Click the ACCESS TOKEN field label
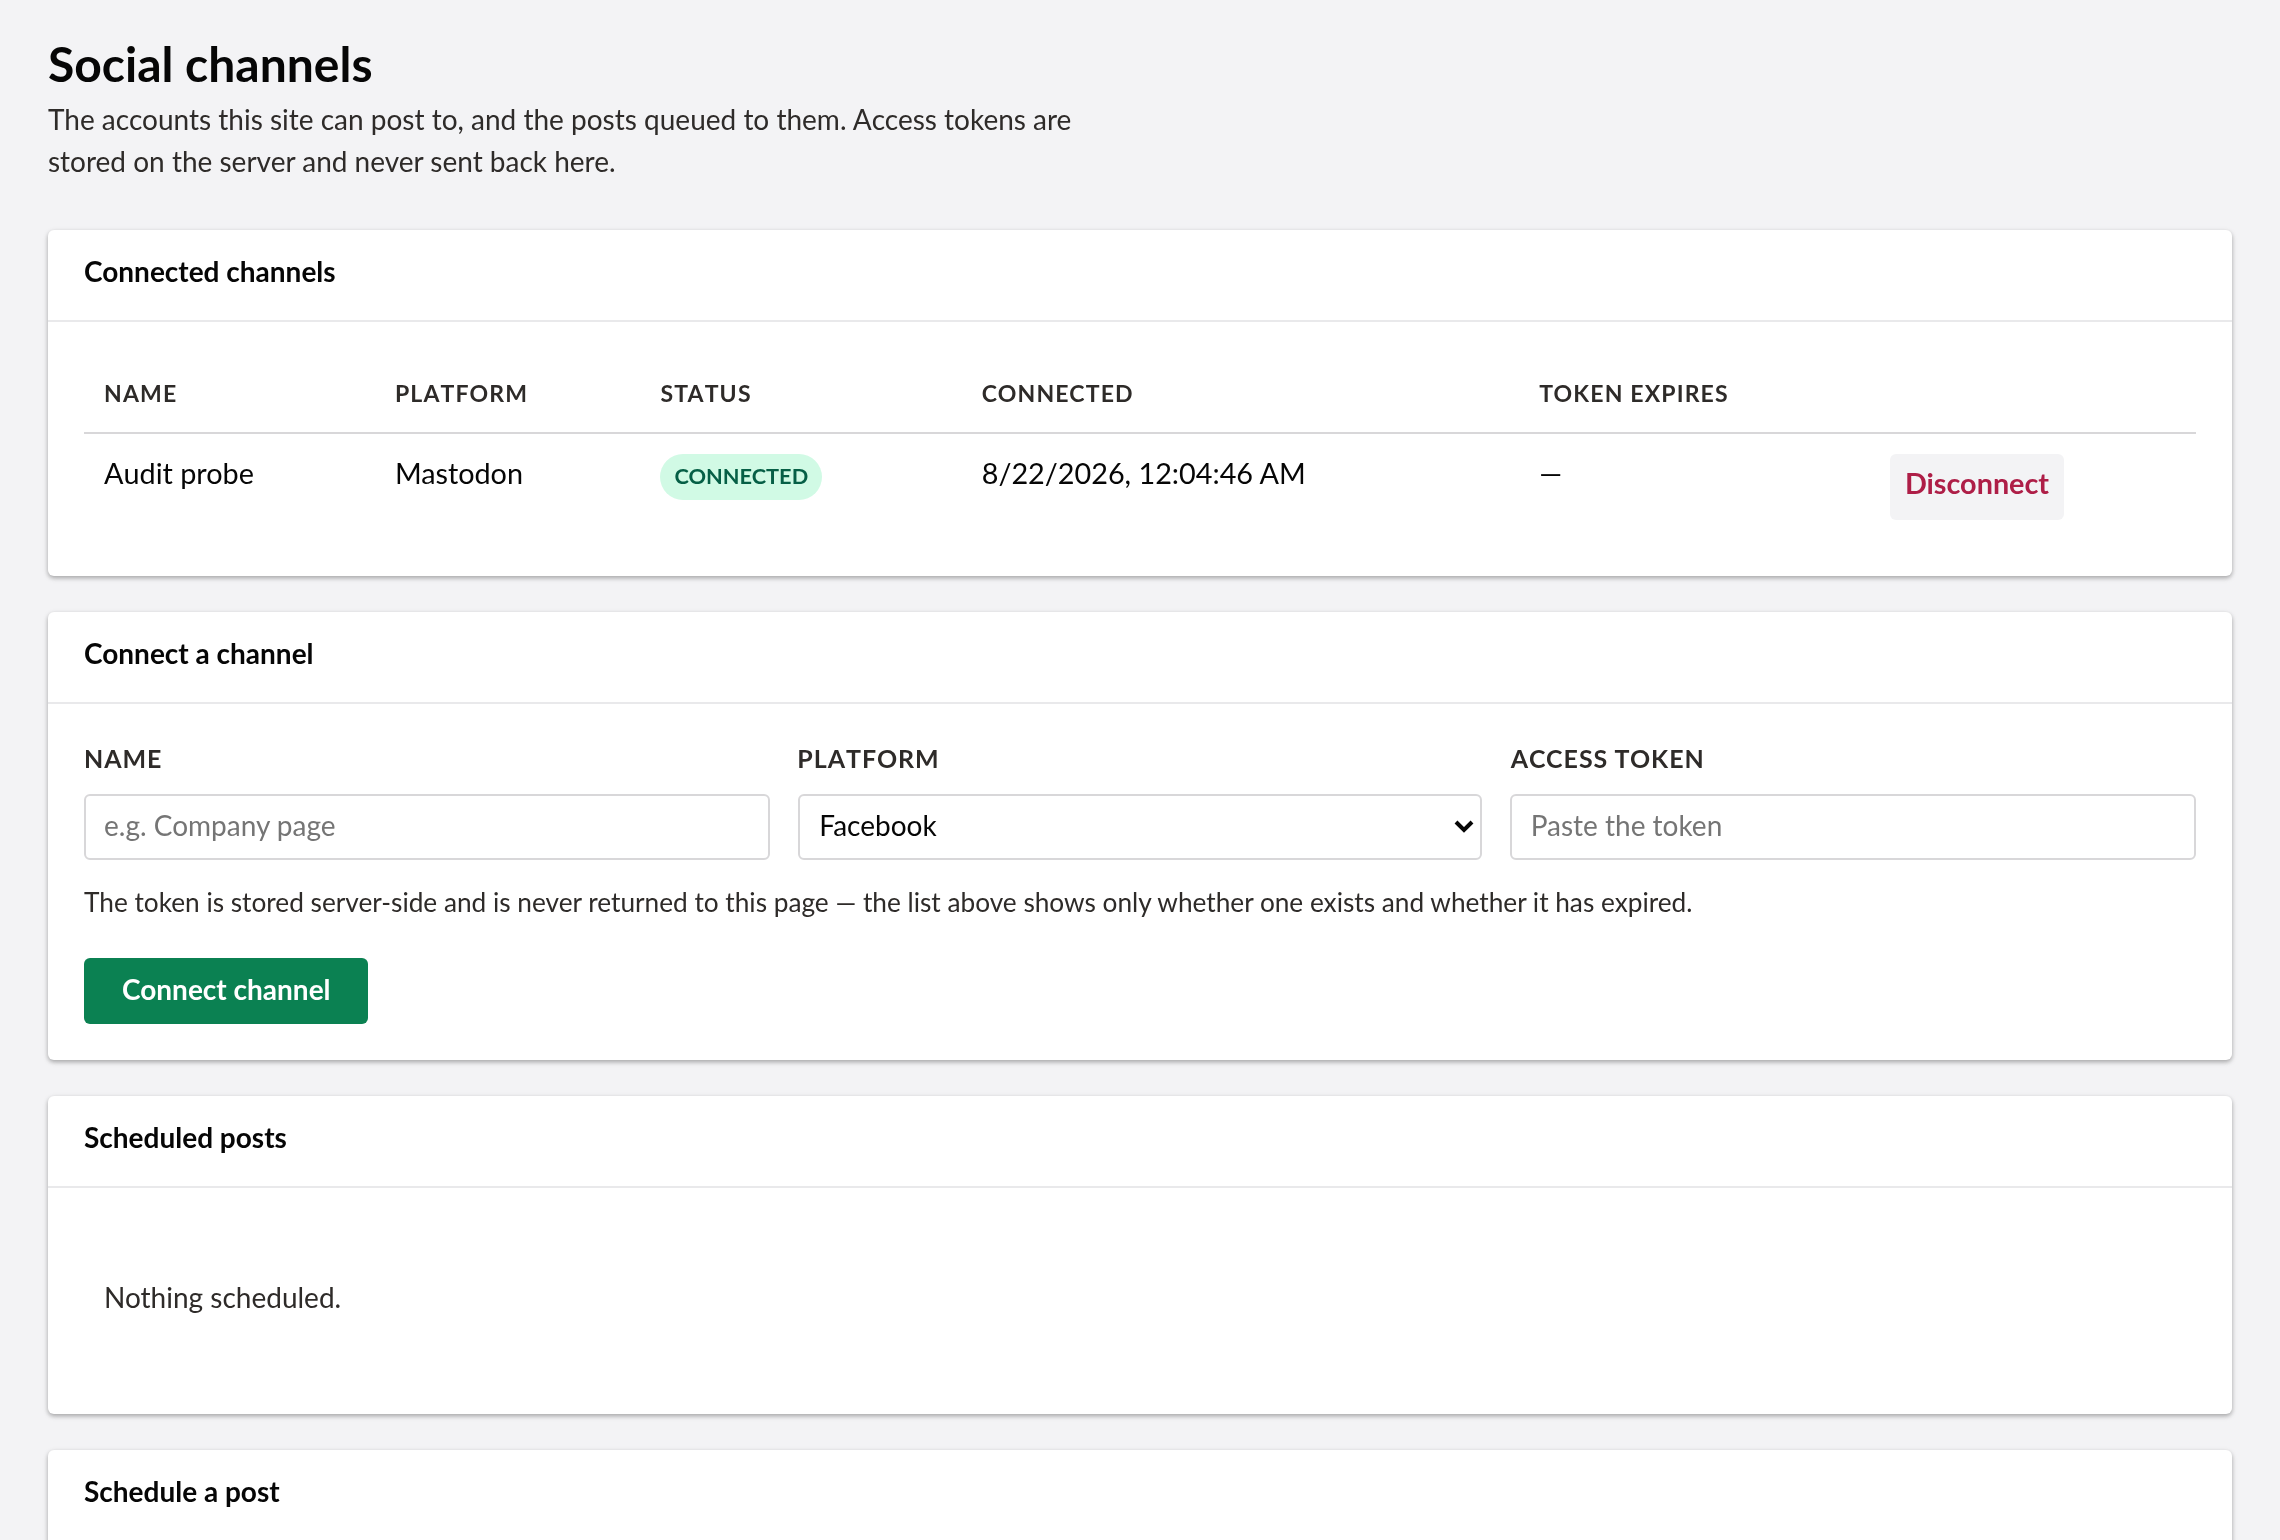This screenshot has width=2280, height=1540. coord(1606,759)
